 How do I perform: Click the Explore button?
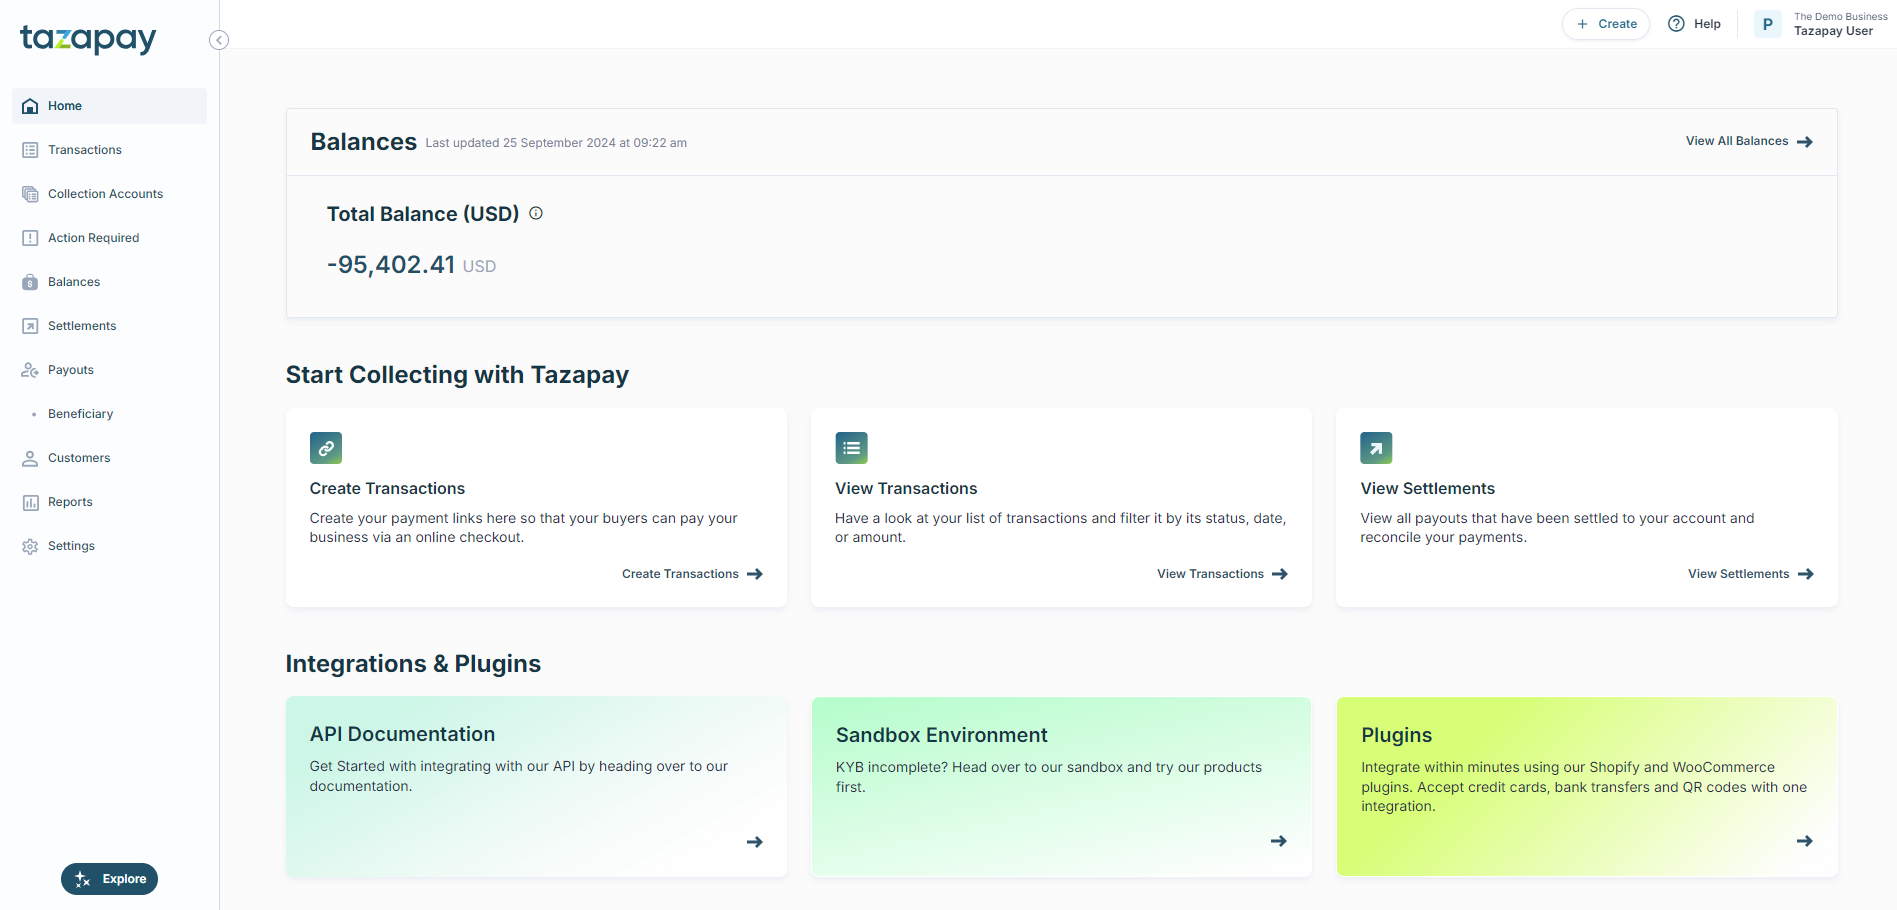(109, 879)
